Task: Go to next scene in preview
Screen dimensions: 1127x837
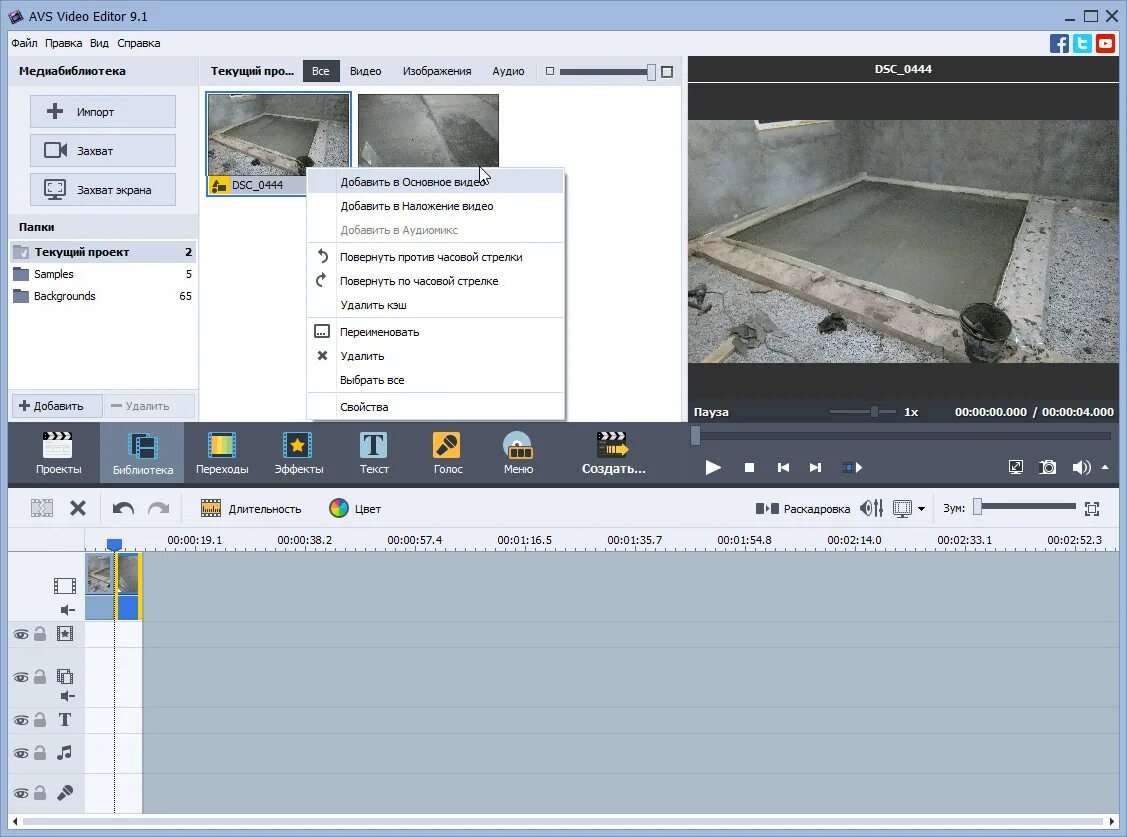Action: [852, 468]
